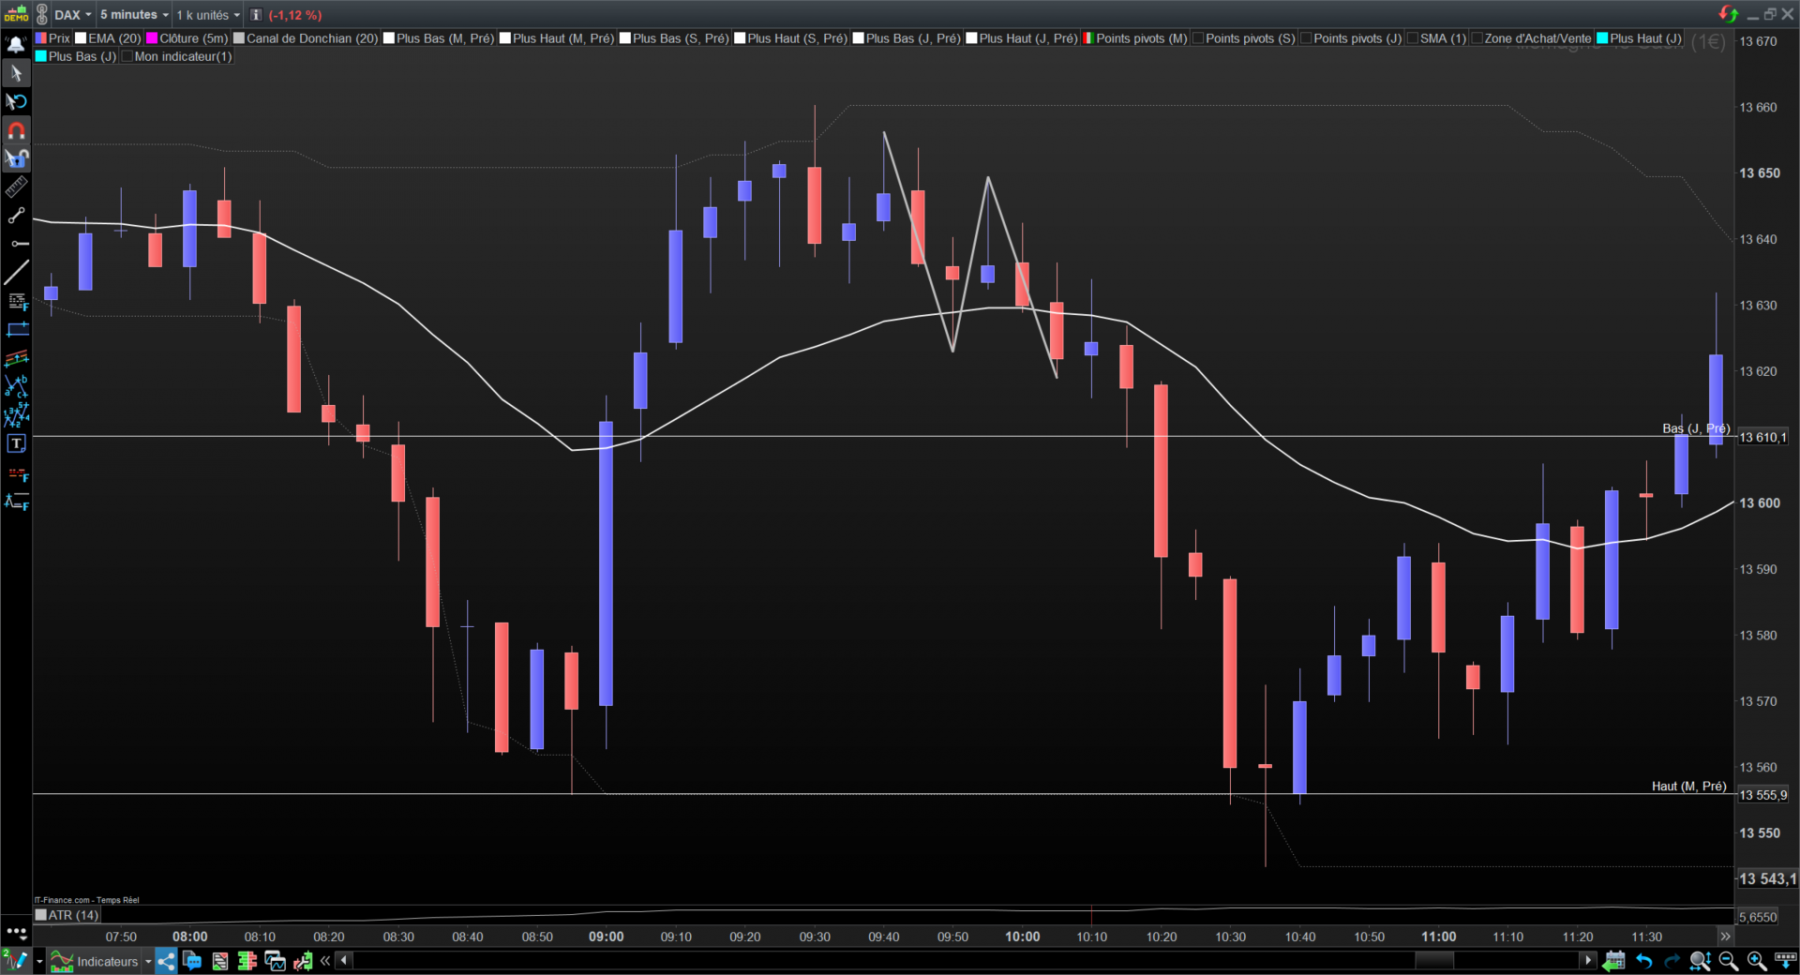Open the alerts bell icon
Image resolution: width=1800 pixels, height=975 pixels.
tap(16, 44)
